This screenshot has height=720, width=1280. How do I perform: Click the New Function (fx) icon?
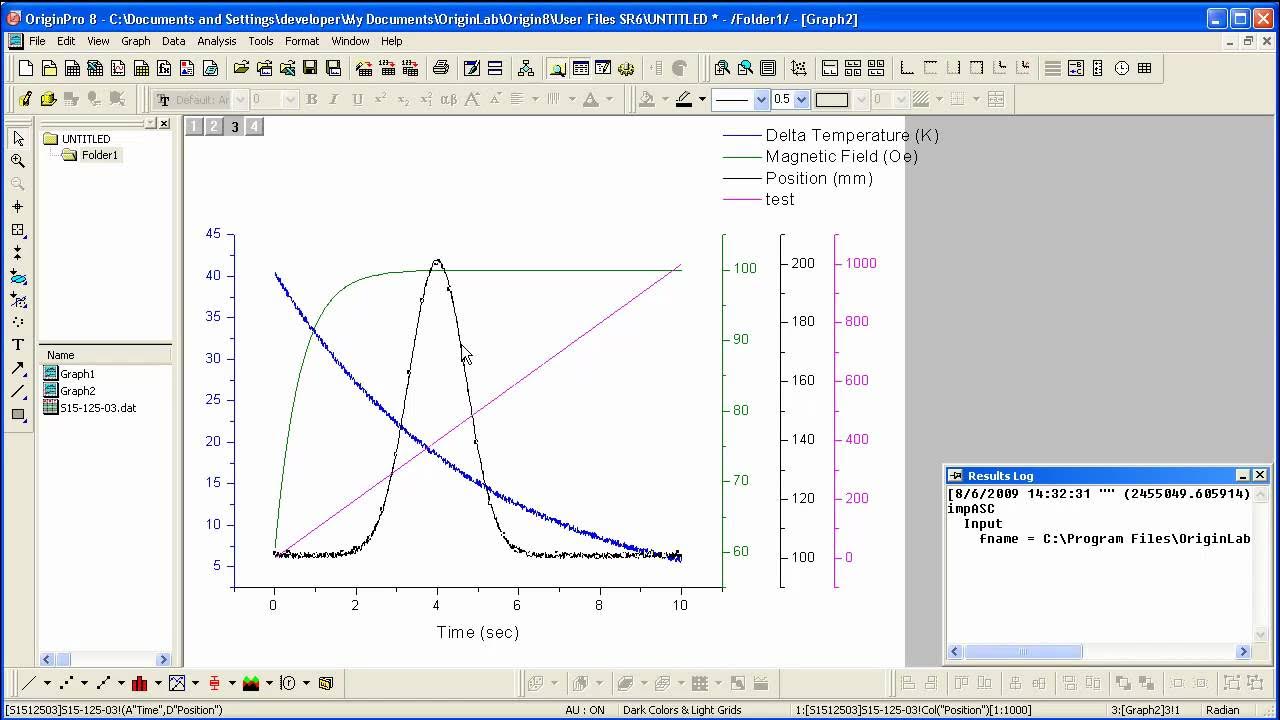[164, 68]
